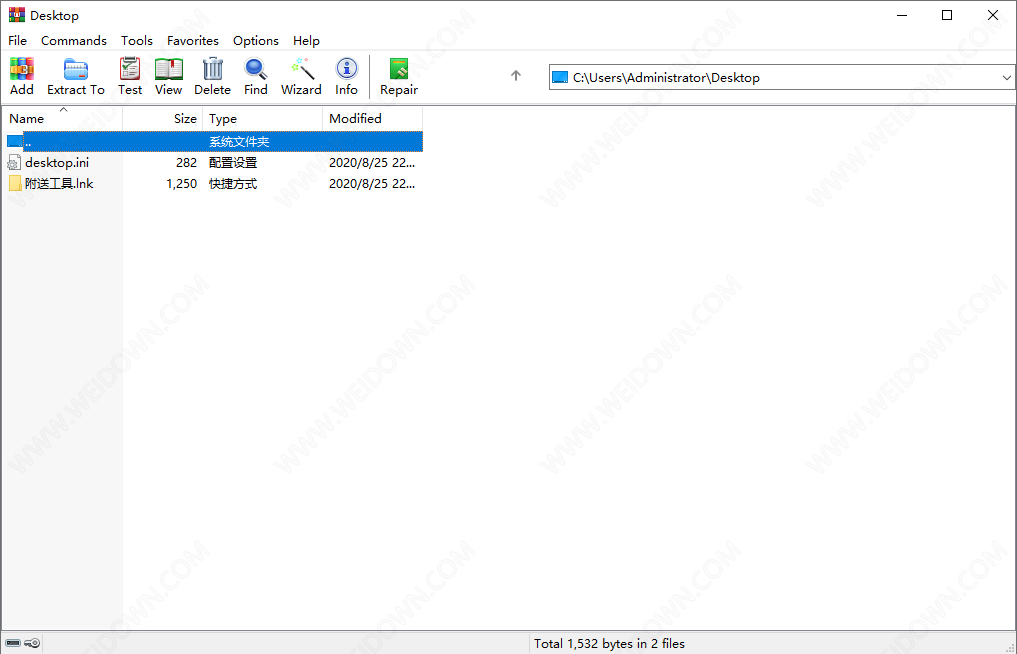Image resolution: width=1017 pixels, height=654 pixels.
Task: Click the key password icon in status bar
Action: 32,643
